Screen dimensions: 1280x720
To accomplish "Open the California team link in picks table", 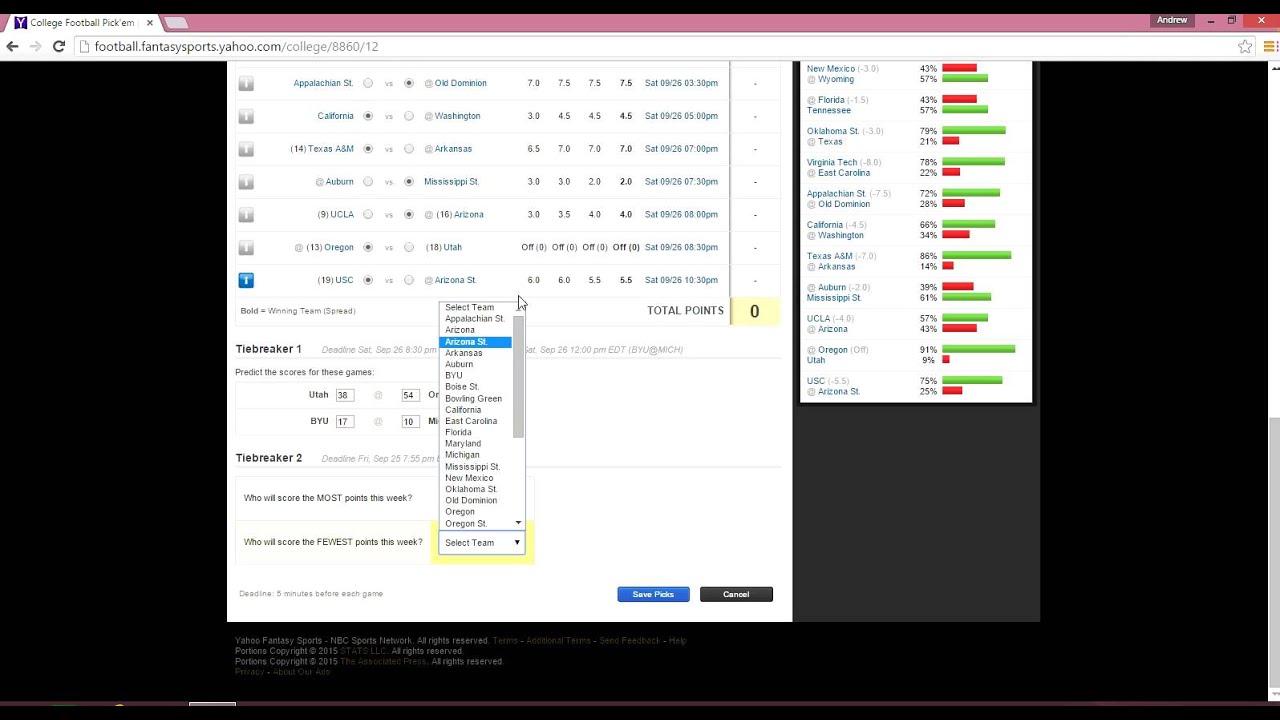I will pos(335,116).
